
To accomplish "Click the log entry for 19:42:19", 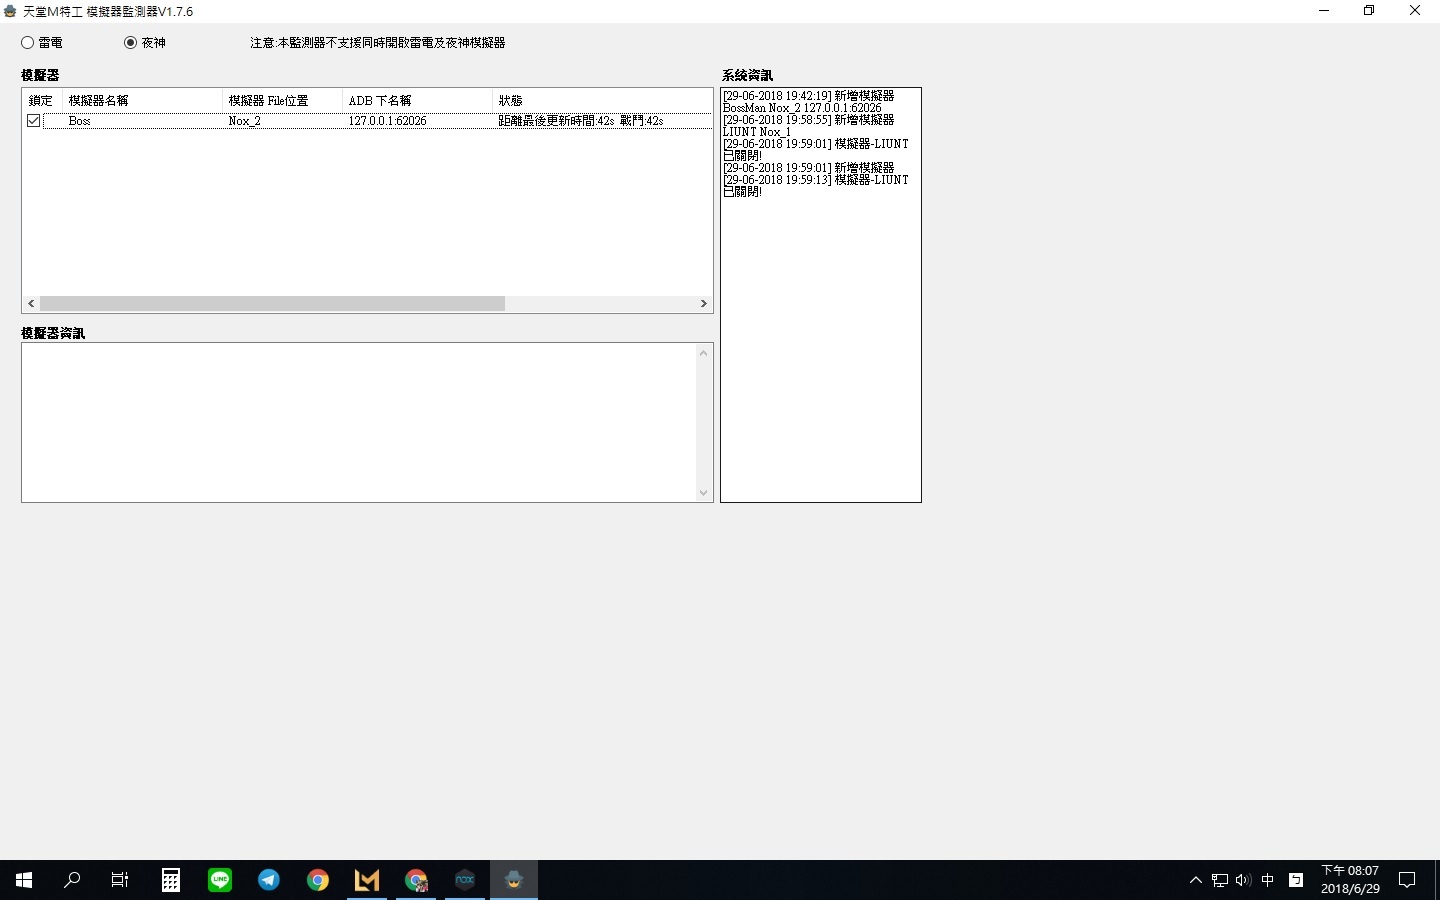I will point(808,96).
